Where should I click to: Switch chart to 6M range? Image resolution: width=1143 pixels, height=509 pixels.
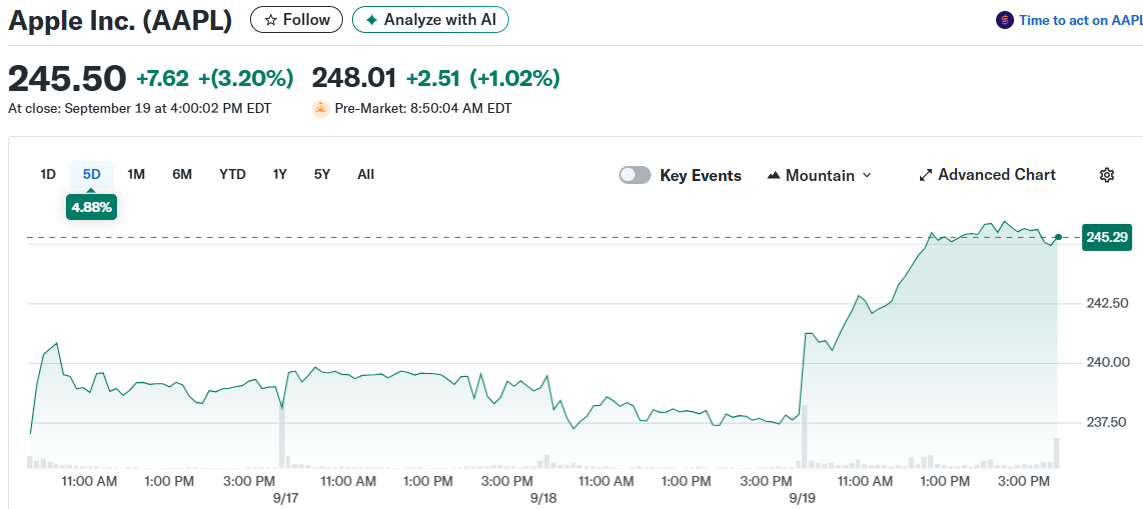click(182, 174)
